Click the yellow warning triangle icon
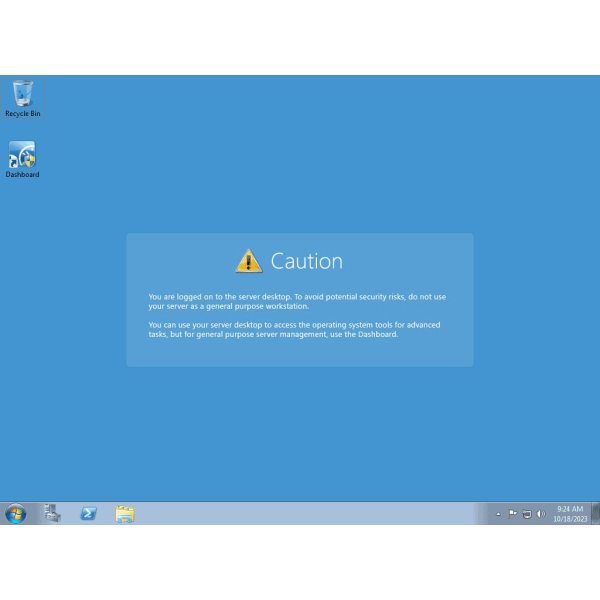The width and height of the screenshot is (600, 600). [249, 261]
